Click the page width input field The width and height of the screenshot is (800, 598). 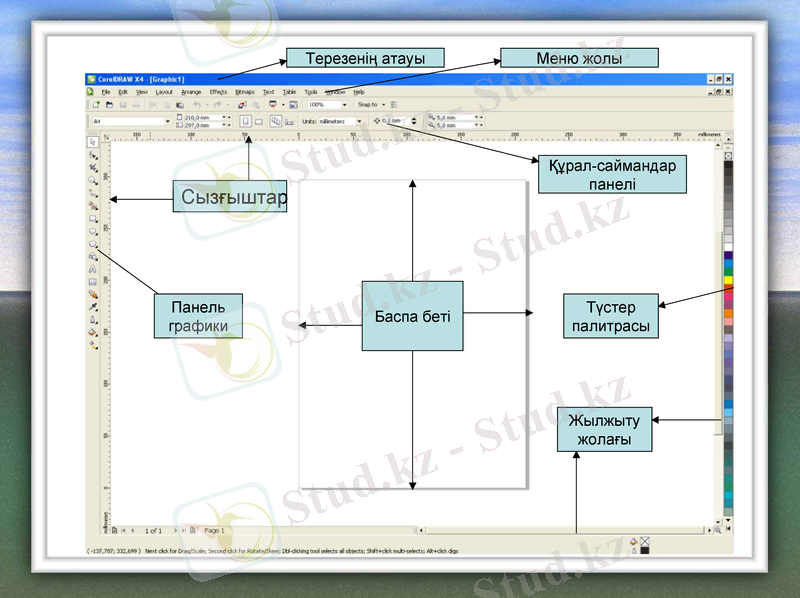[200, 117]
